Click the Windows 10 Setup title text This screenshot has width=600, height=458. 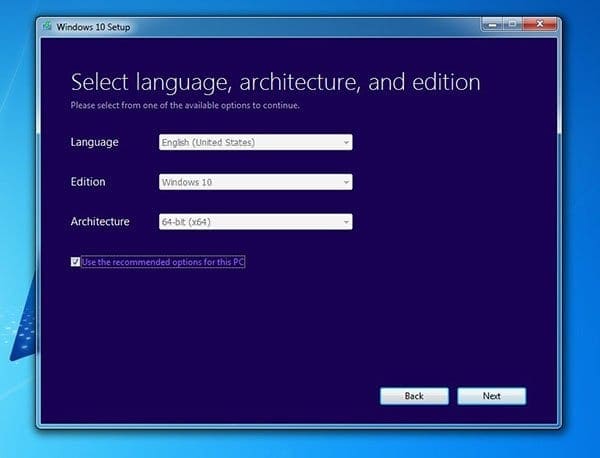point(93,27)
